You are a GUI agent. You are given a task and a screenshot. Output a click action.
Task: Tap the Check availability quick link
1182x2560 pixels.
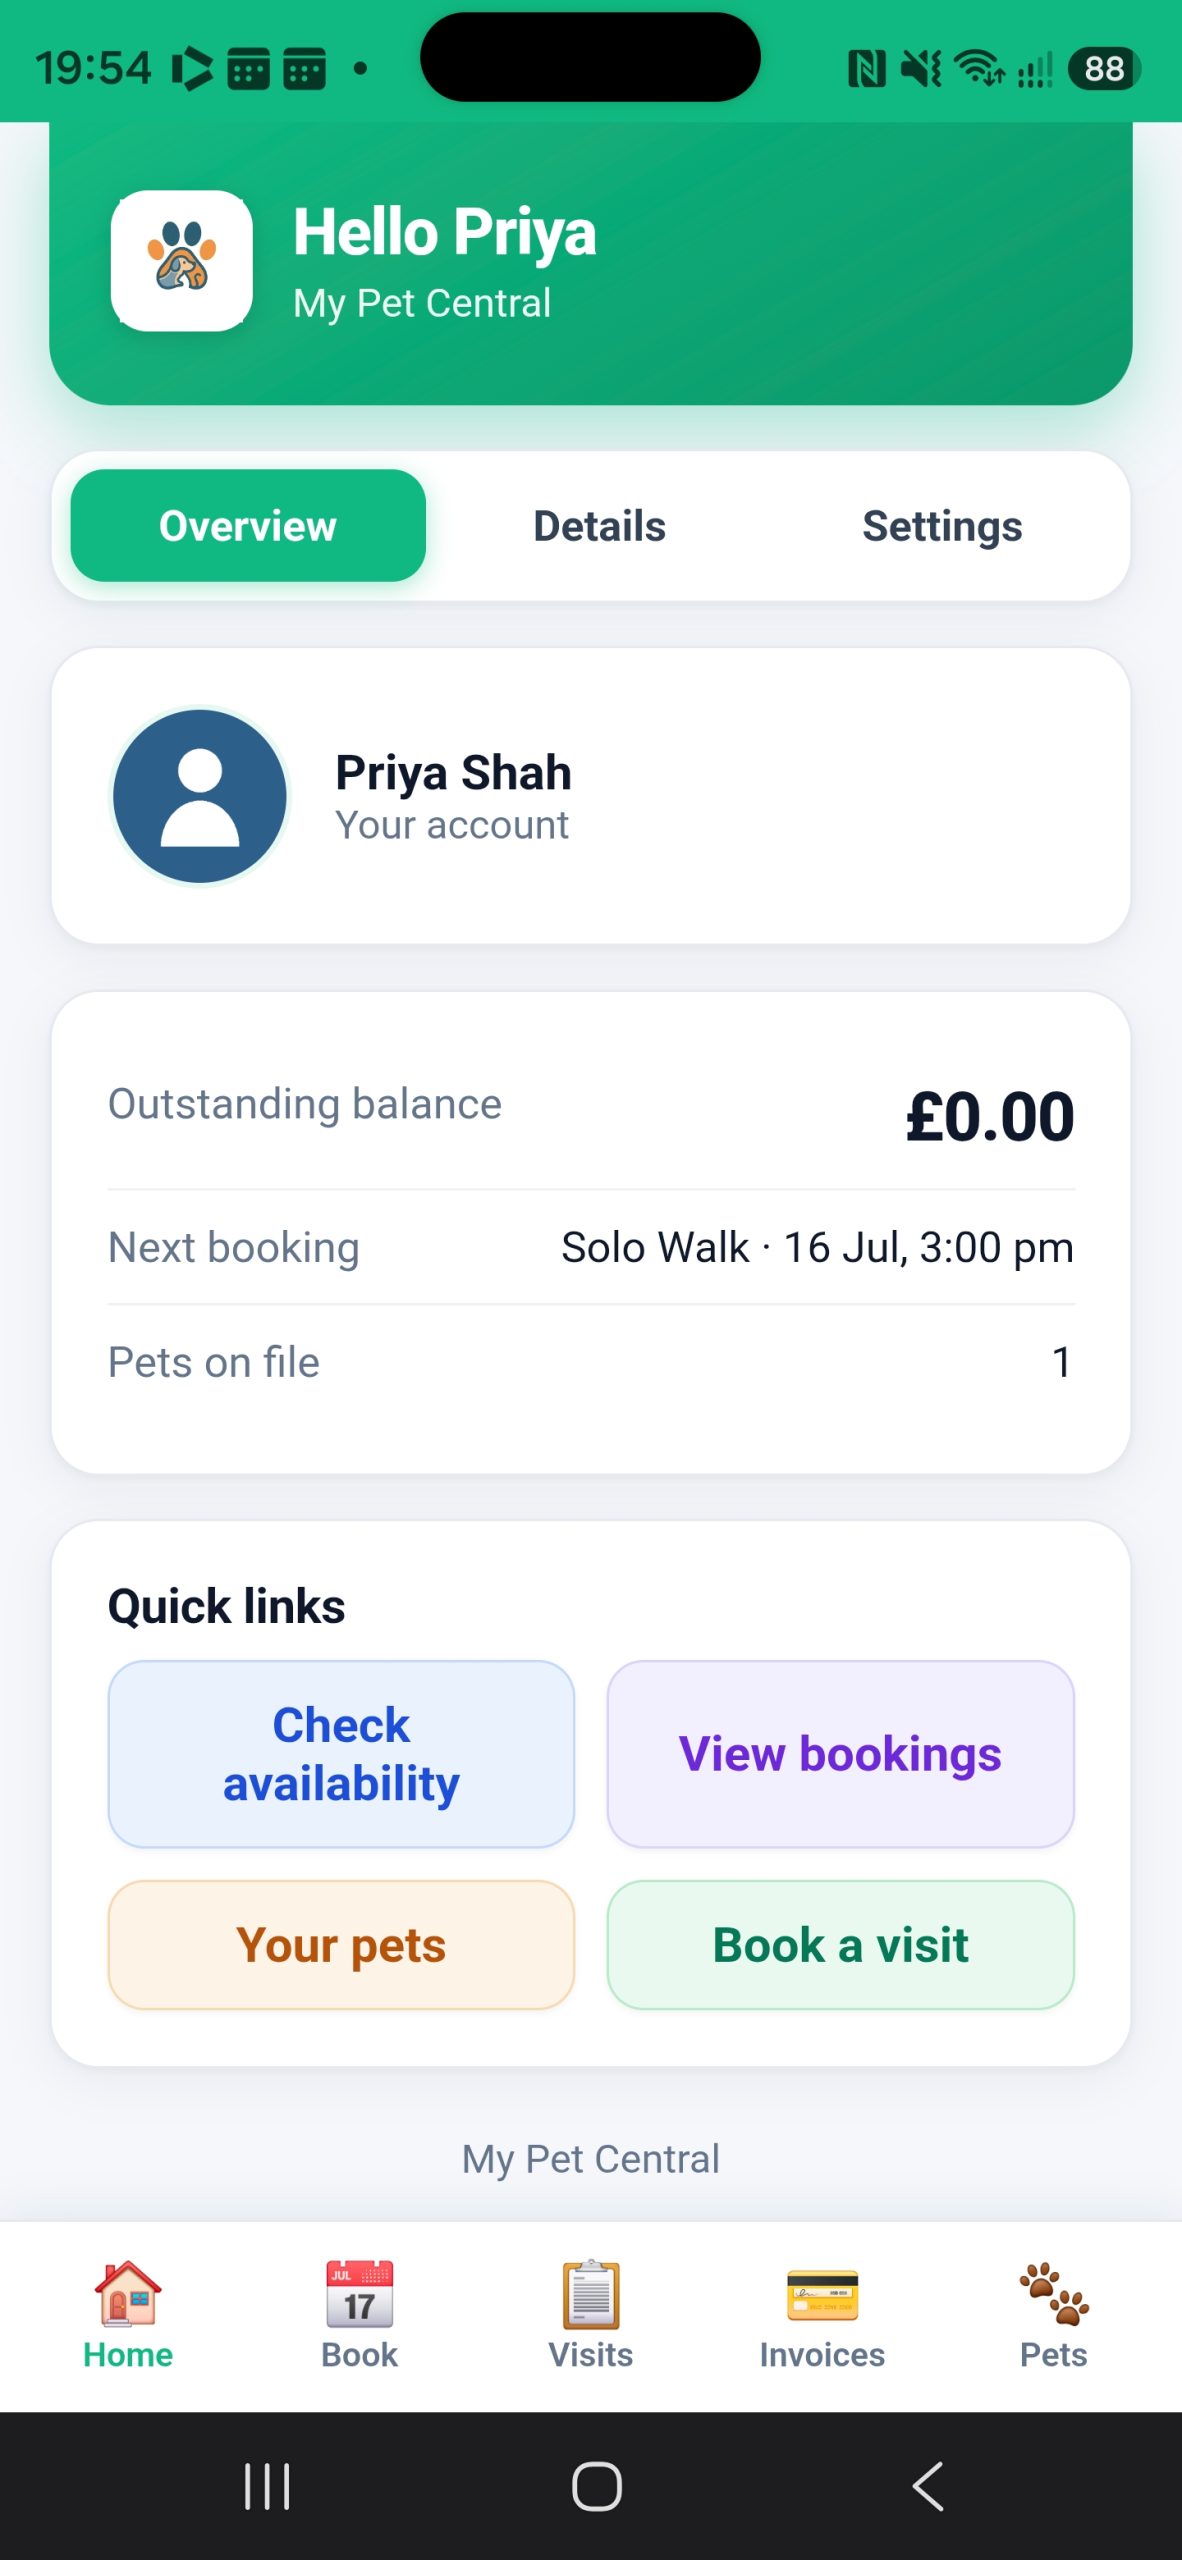pos(341,1754)
